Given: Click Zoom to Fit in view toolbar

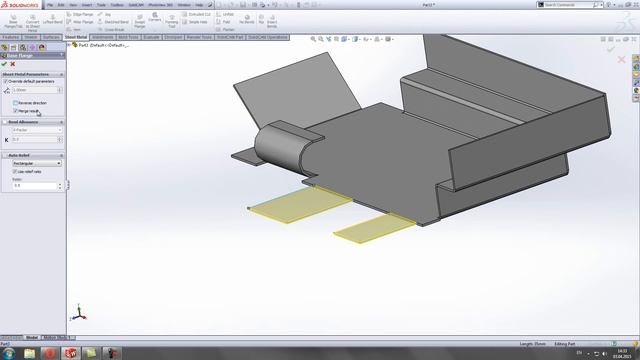Looking at the screenshot, I should click(x=313, y=39).
